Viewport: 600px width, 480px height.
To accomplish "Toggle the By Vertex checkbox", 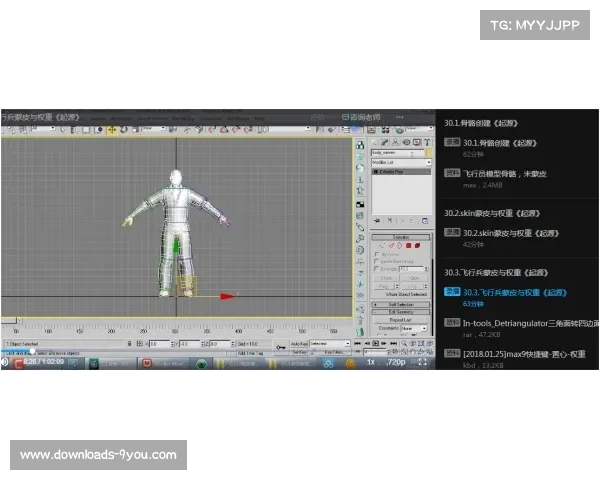I will [376, 254].
